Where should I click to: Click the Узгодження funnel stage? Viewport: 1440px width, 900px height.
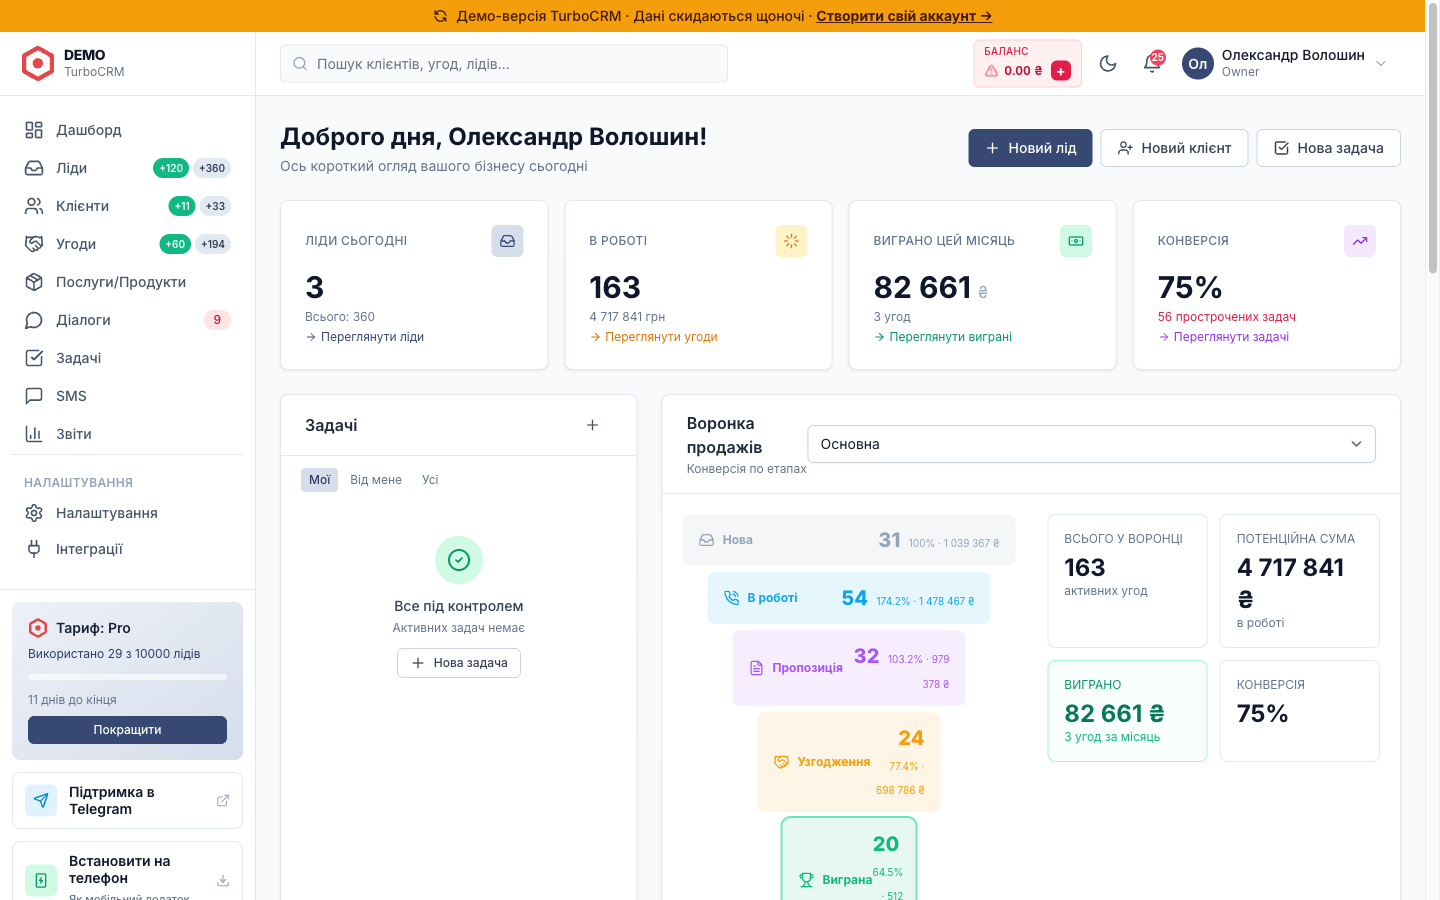(x=849, y=762)
